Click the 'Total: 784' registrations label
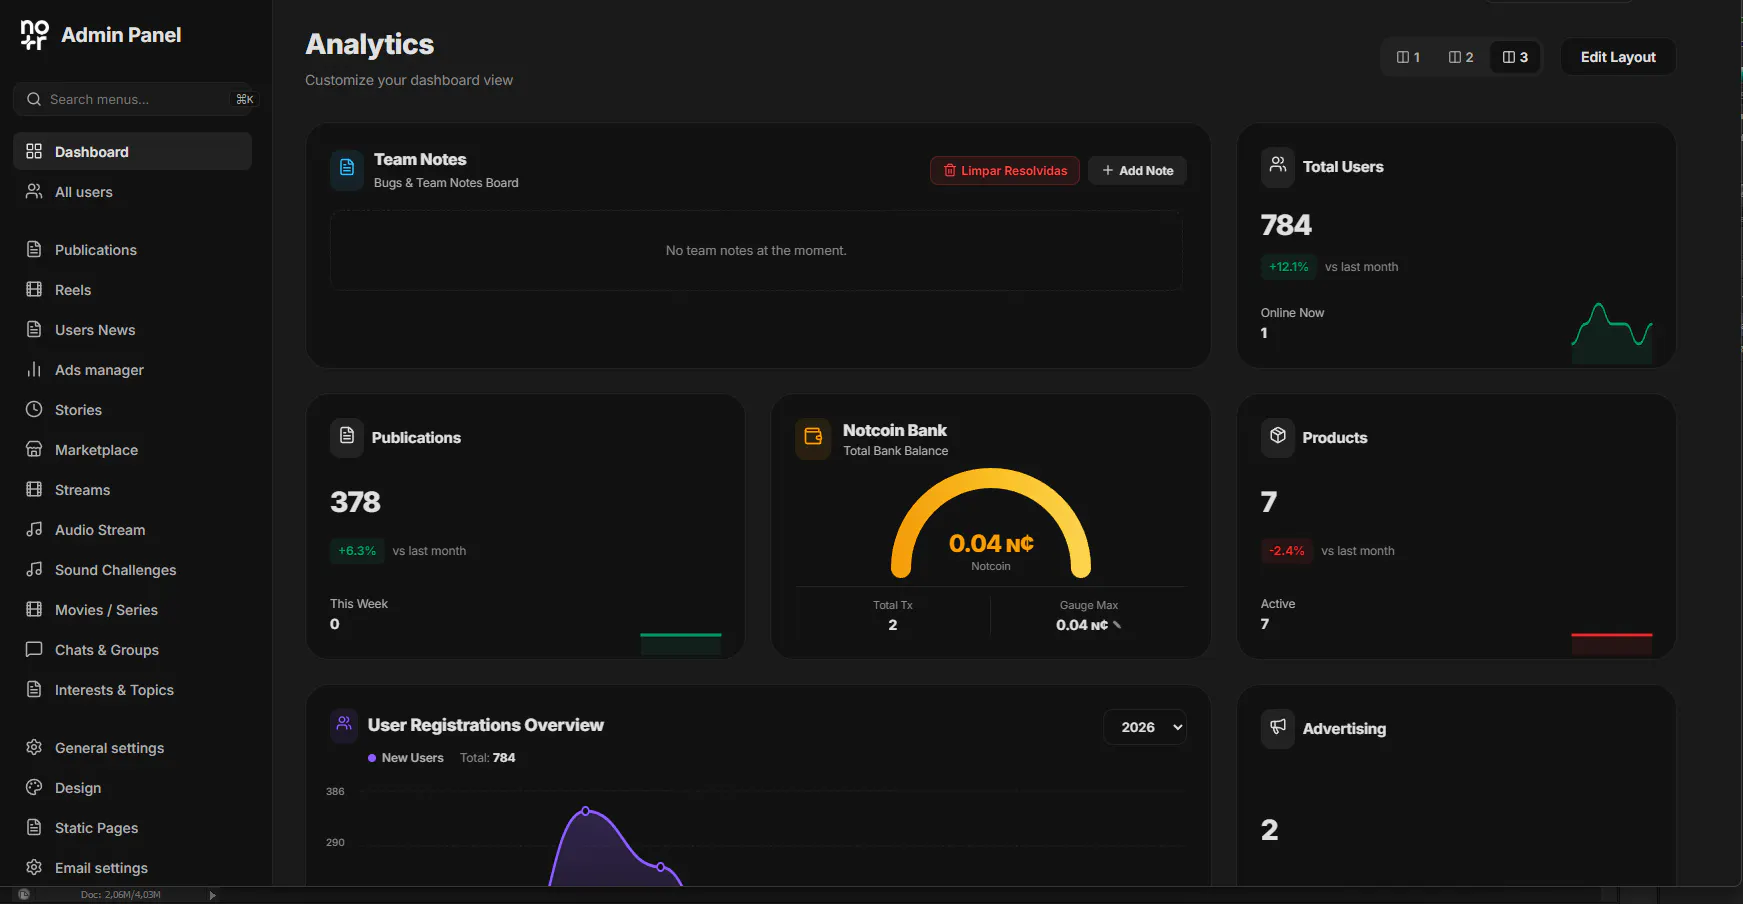This screenshot has height=904, width=1743. [x=488, y=758]
